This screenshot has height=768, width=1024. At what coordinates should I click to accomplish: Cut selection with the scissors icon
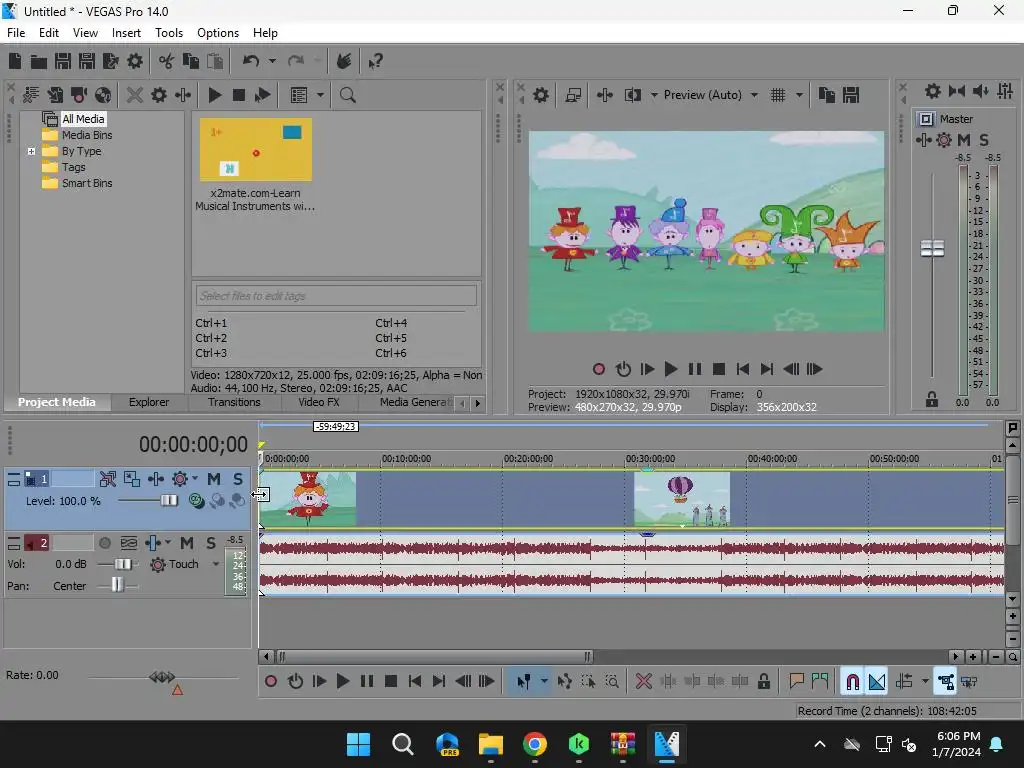[x=167, y=61]
